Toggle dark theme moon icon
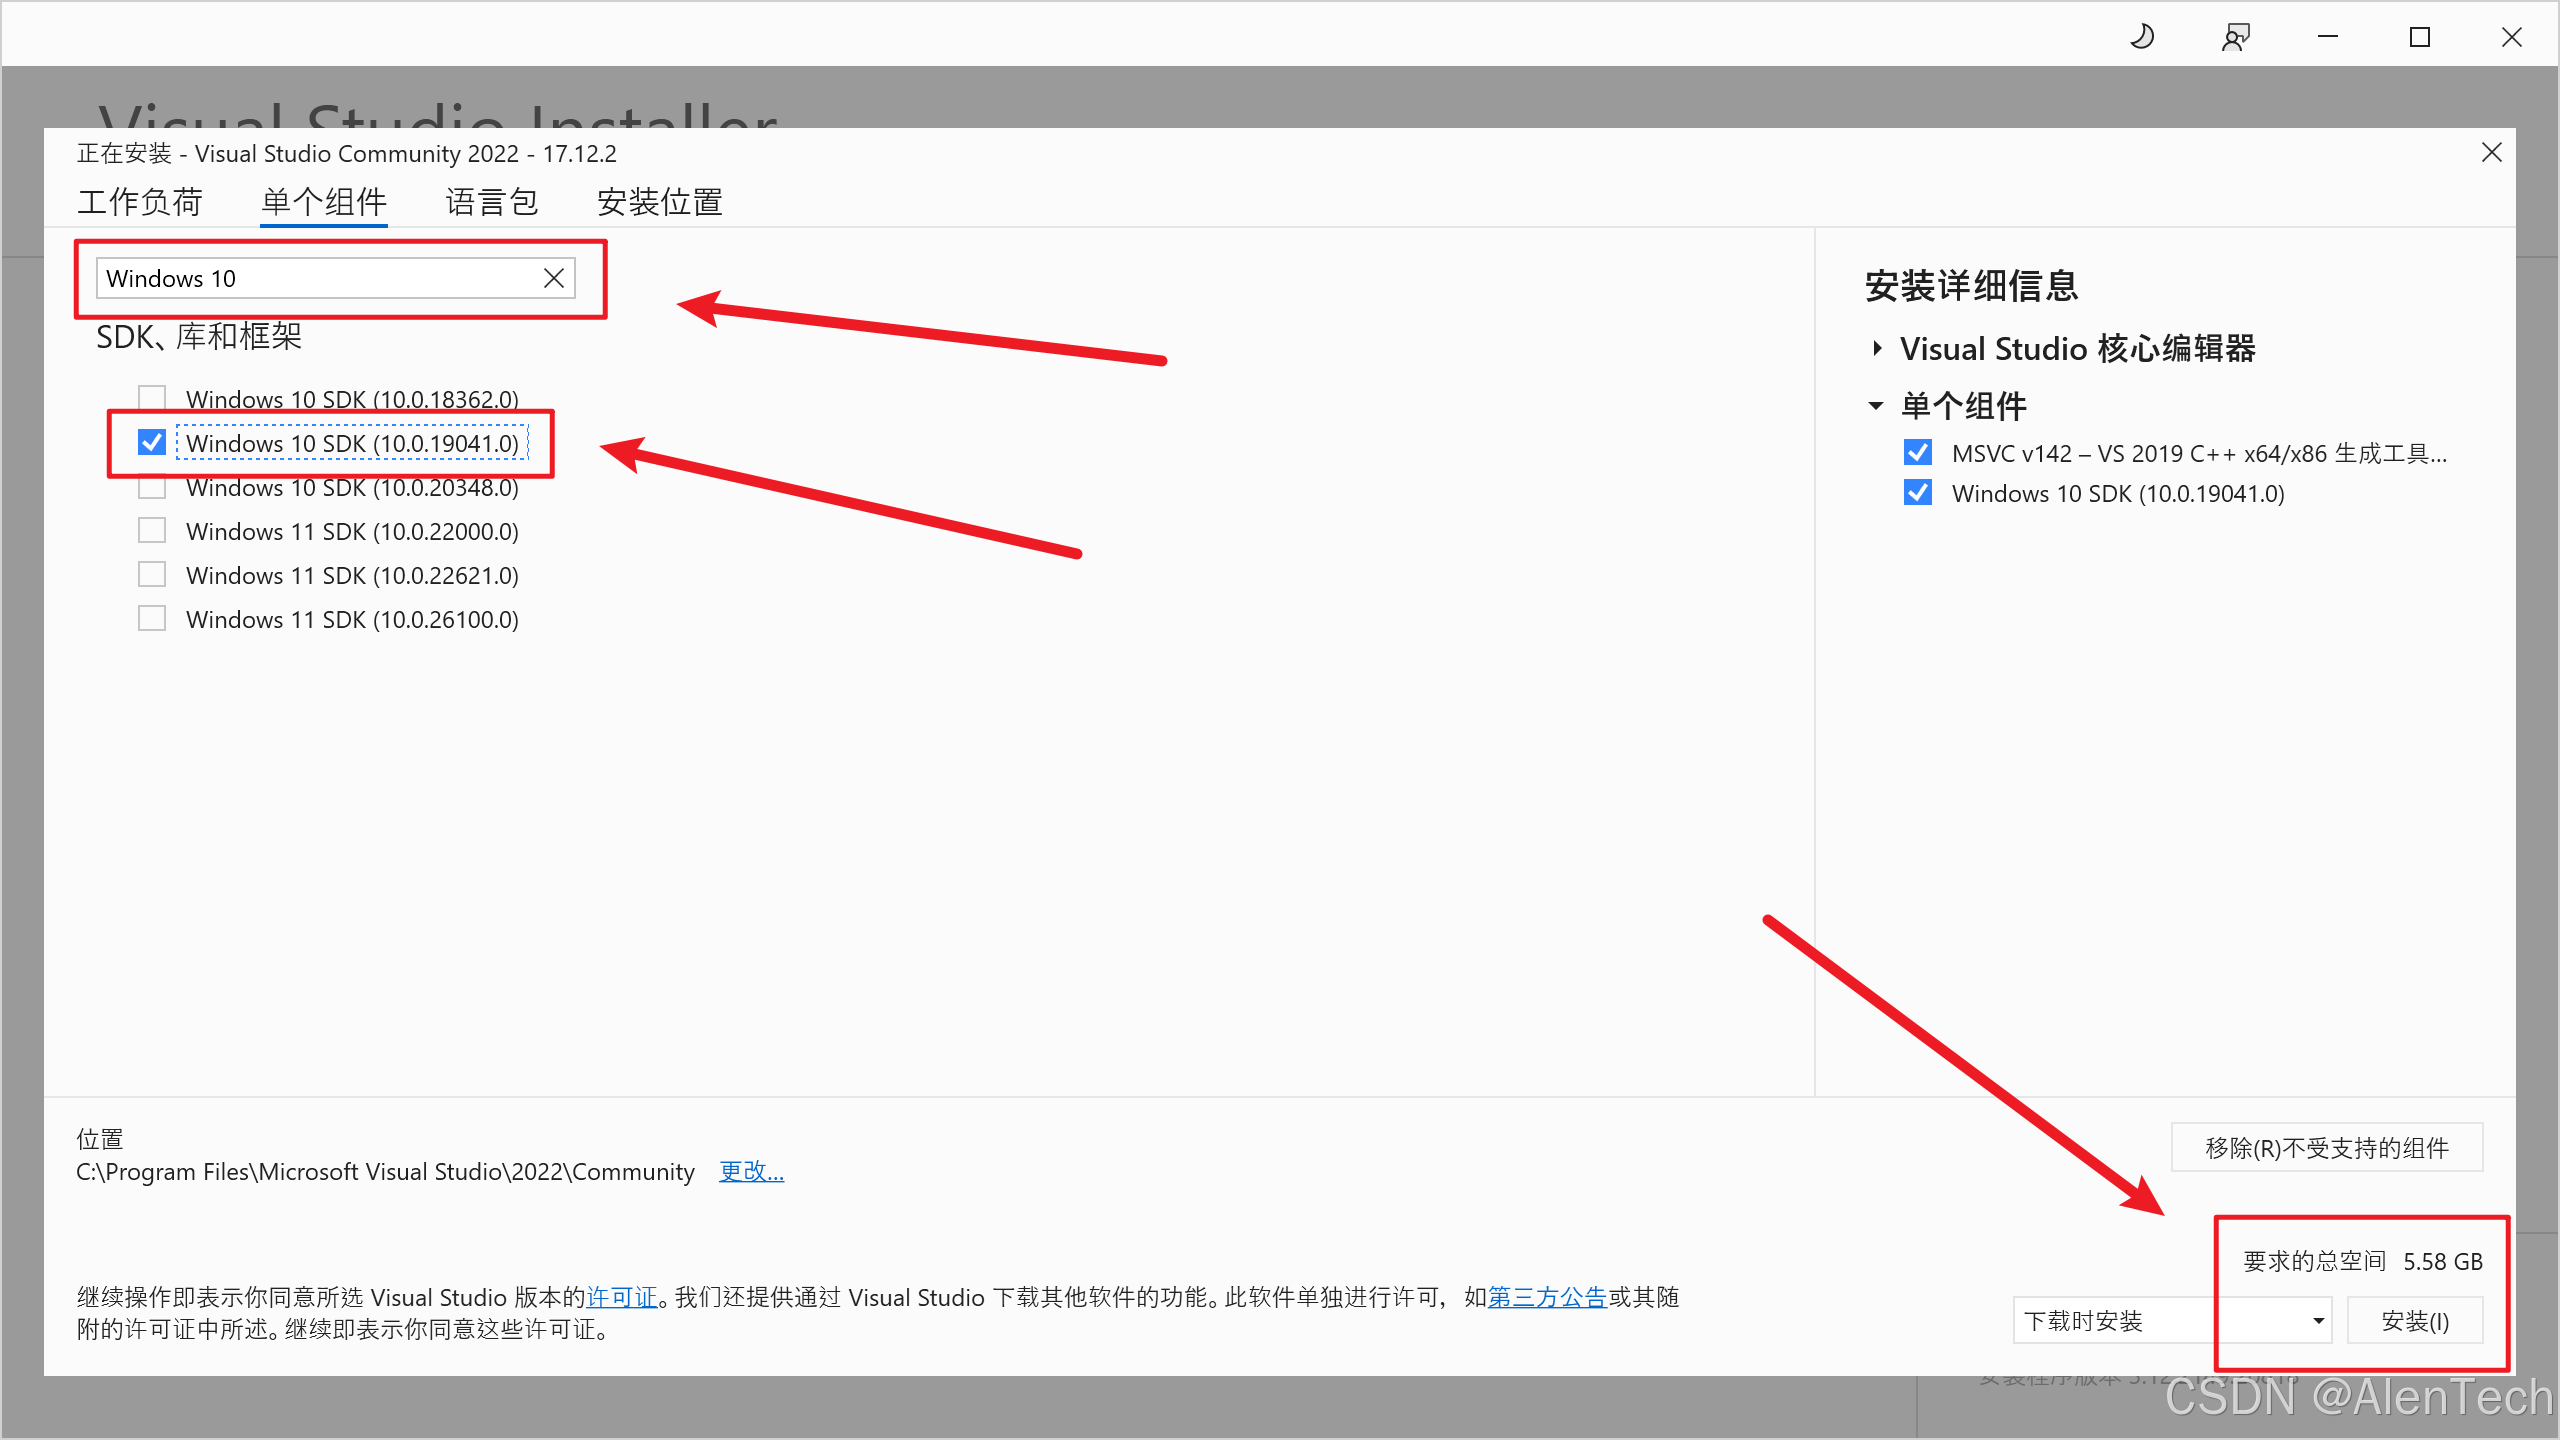2560x1440 pixels. coord(2141,38)
